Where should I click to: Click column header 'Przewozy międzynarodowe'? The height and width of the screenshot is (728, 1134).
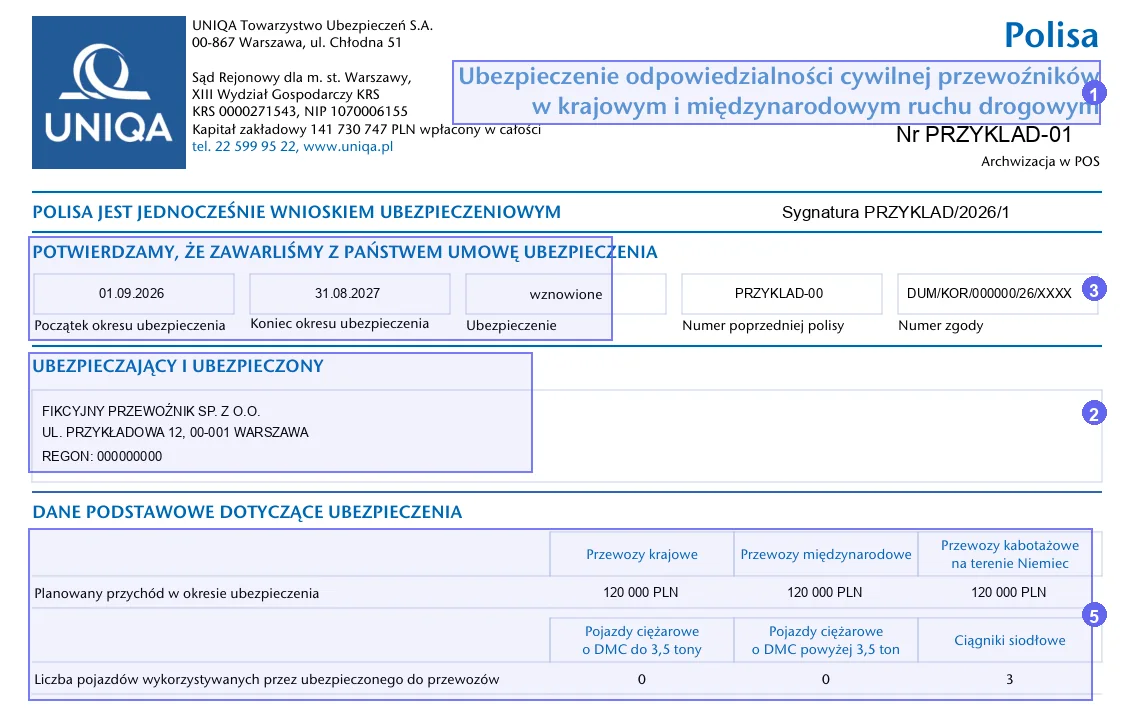pos(826,554)
